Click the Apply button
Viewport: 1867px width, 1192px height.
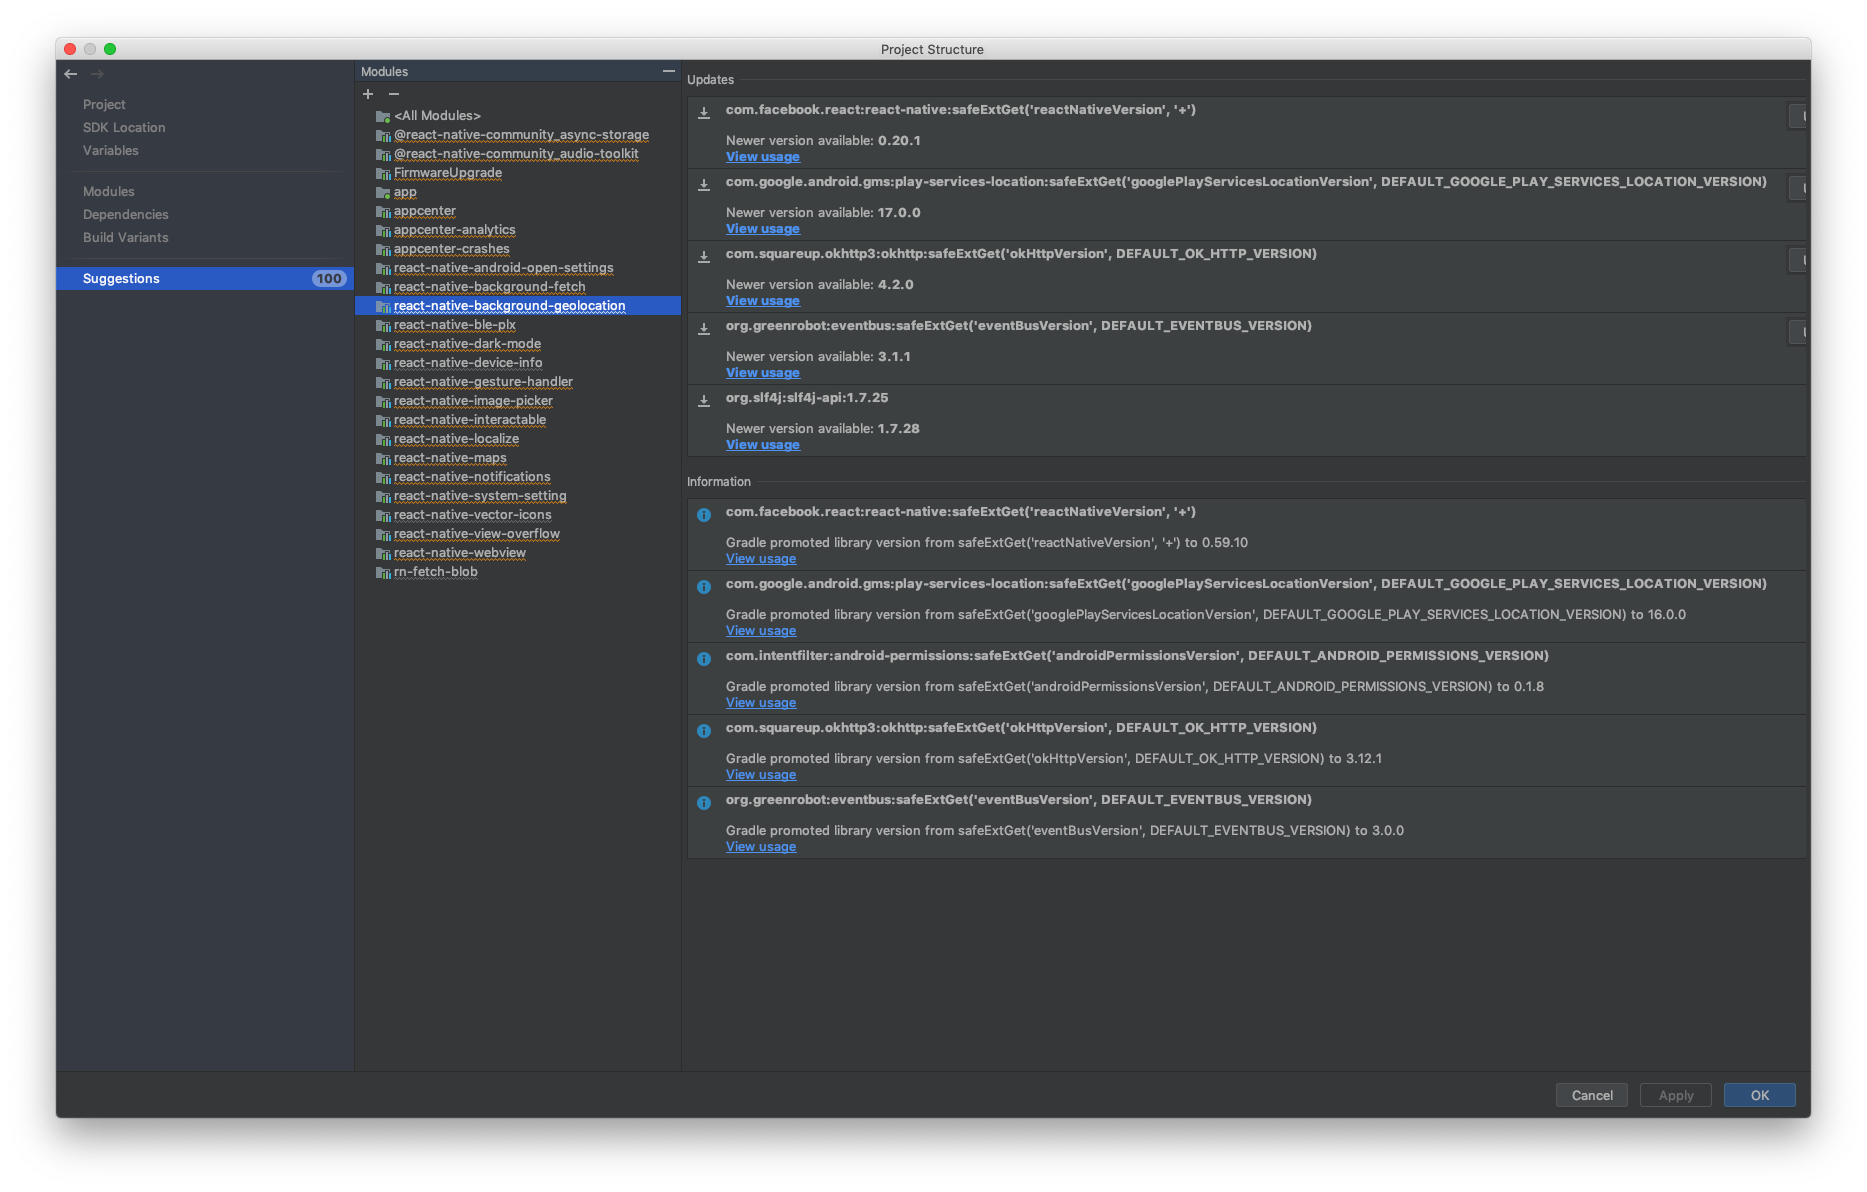(x=1675, y=1095)
